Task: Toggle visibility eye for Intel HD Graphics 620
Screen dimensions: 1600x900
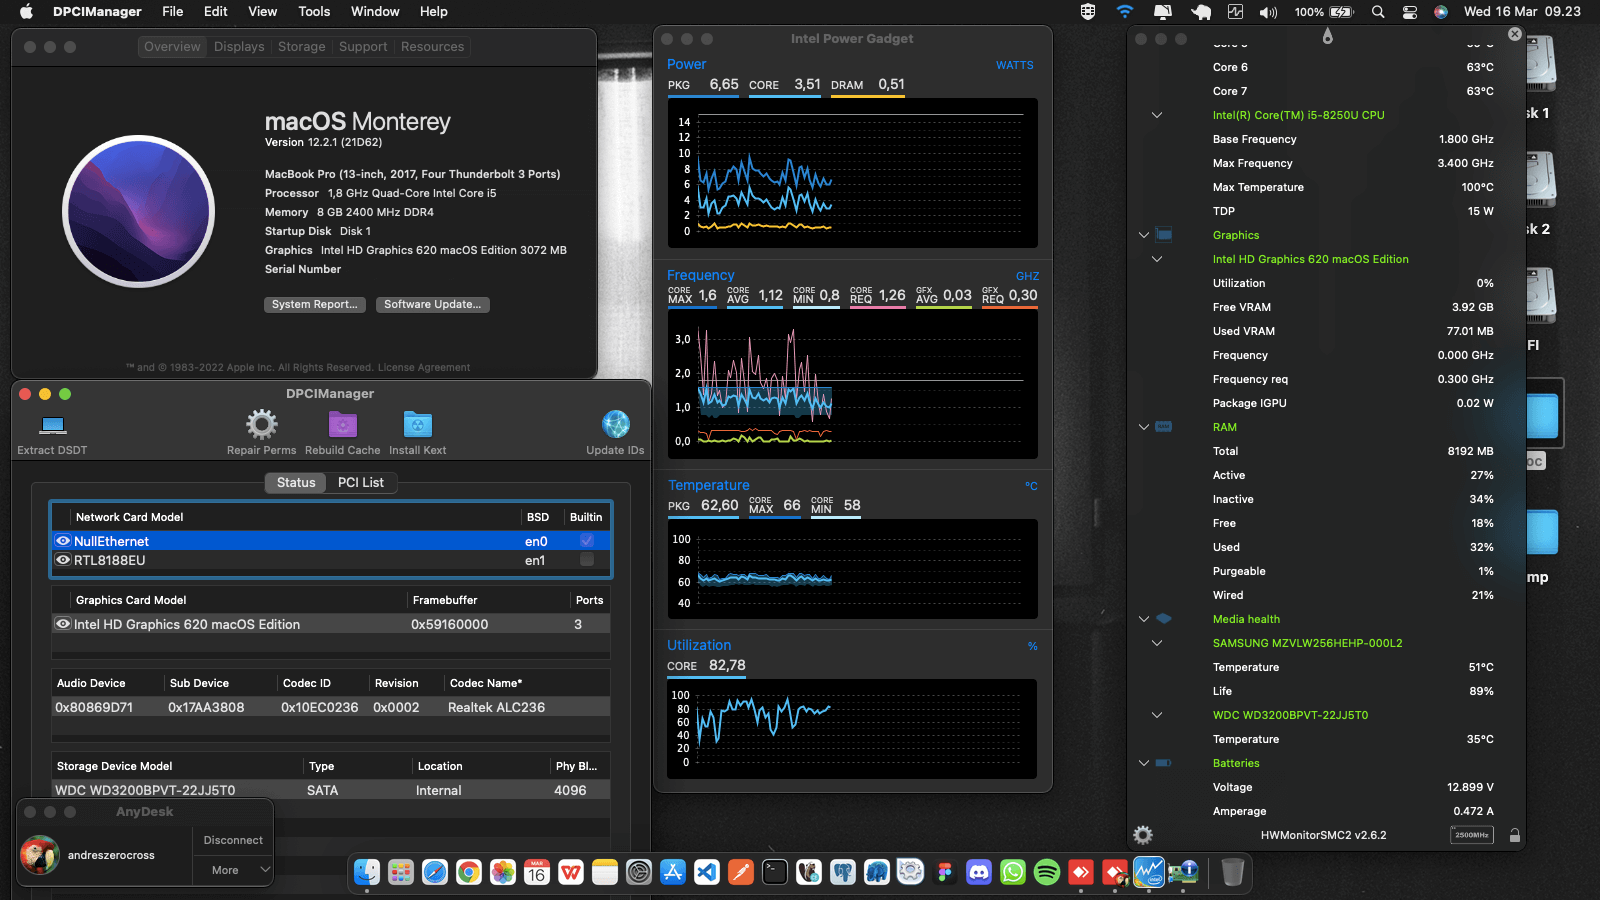Action: coord(63,623)
